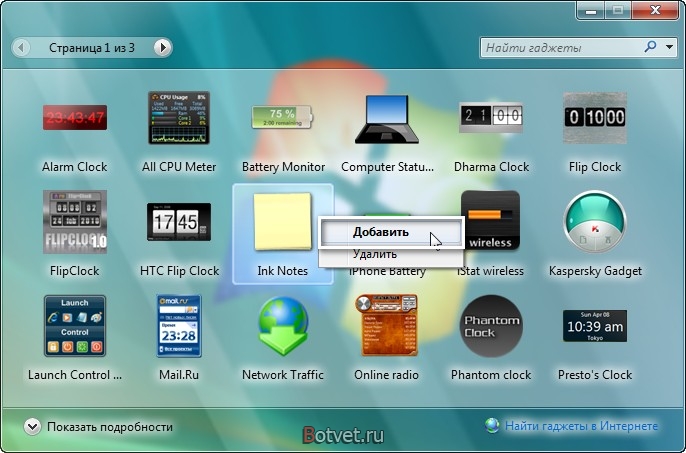Click the 'Показать подробности' label
Viewport: 686px width, 453px height.
pyautogui.click(x=110, y=427)
